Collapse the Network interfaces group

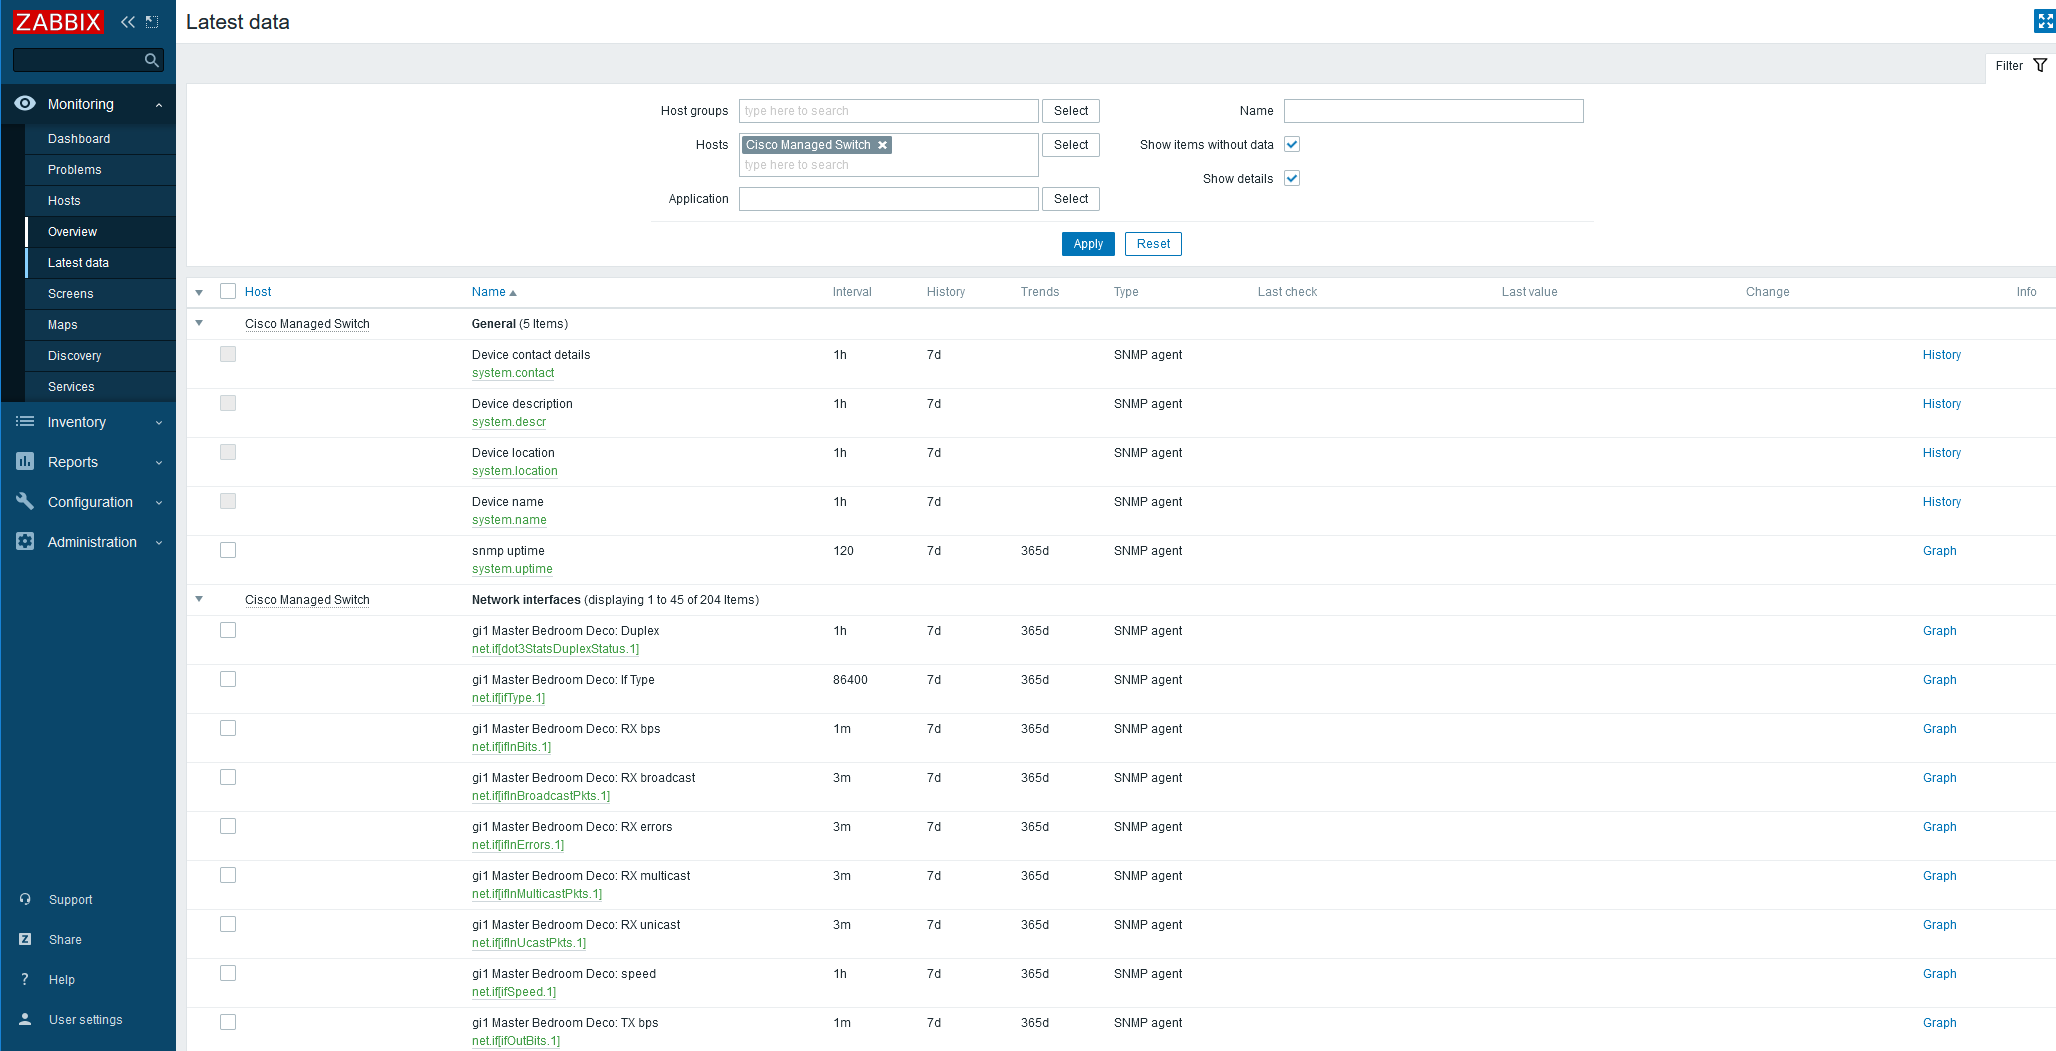(199, 599)
